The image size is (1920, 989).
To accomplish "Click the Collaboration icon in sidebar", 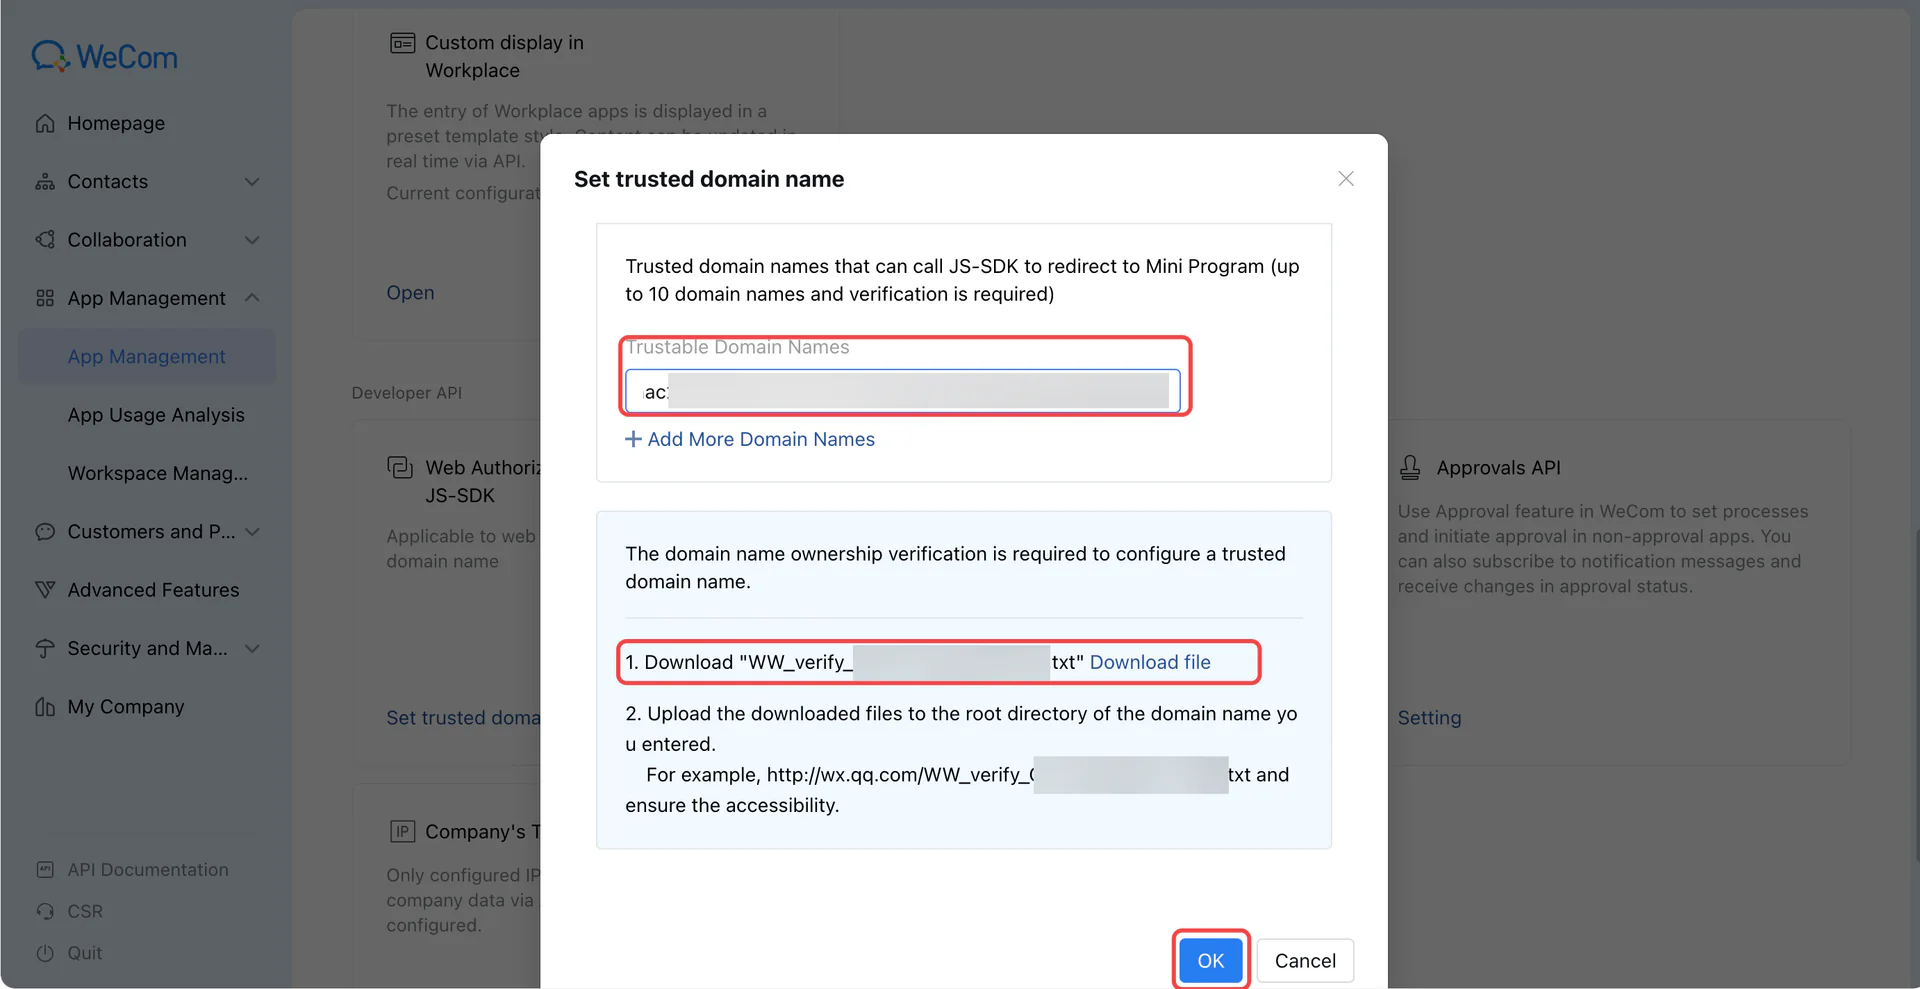I will click(45, 240).
